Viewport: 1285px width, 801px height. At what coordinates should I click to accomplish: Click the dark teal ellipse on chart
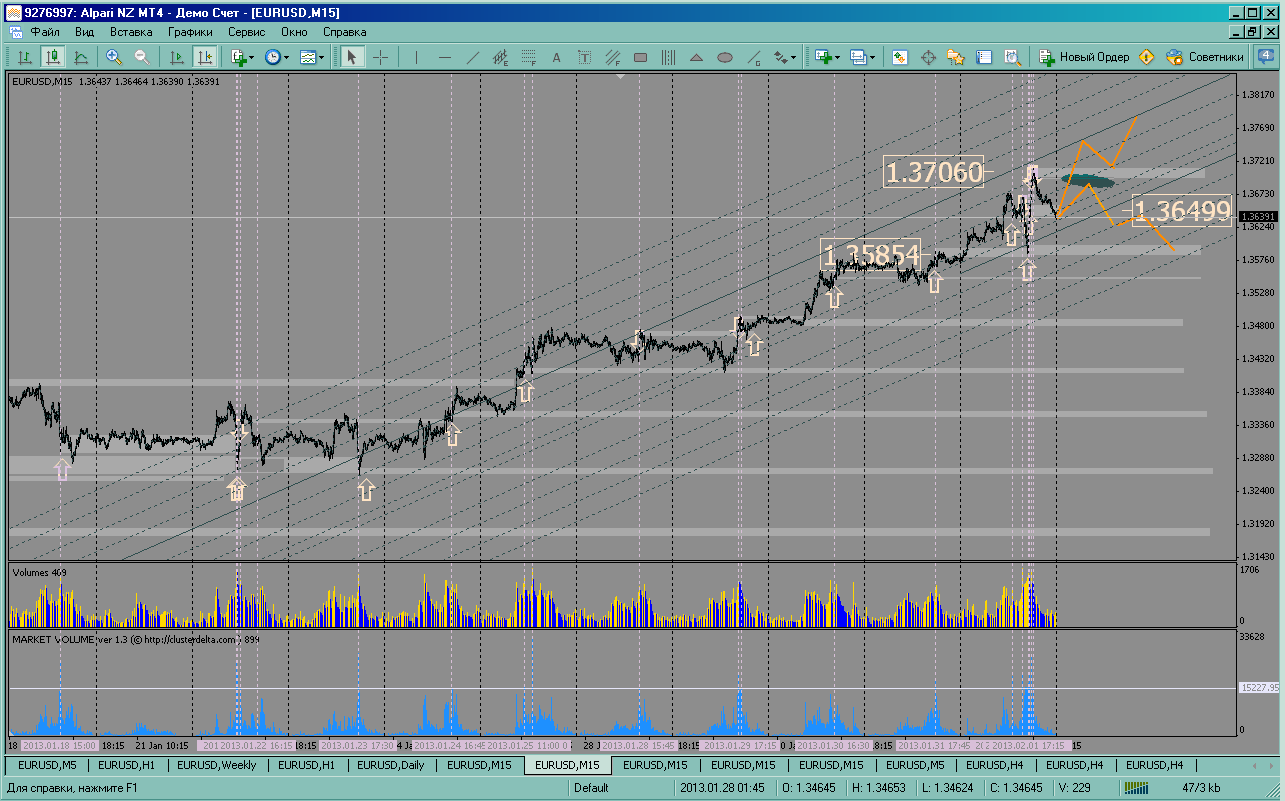click(1087, 181)
